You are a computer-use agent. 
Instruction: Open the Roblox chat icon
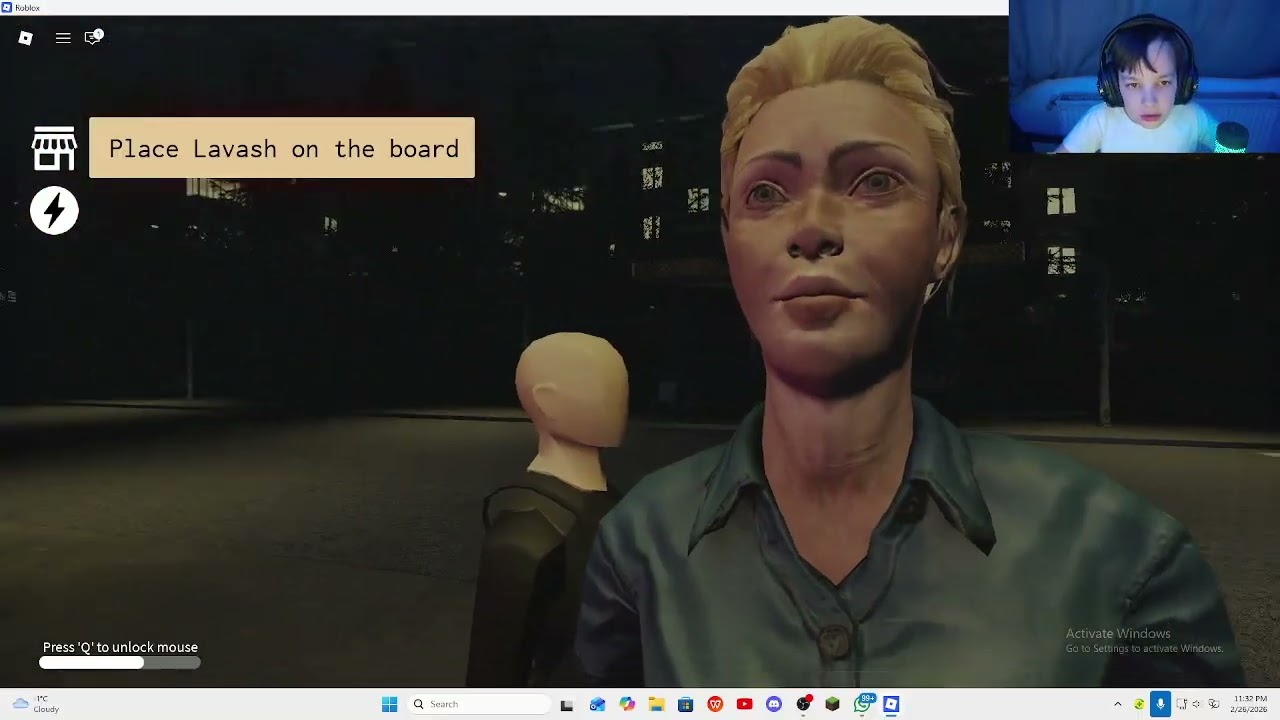pyautogui.click(x=93, y=37)
